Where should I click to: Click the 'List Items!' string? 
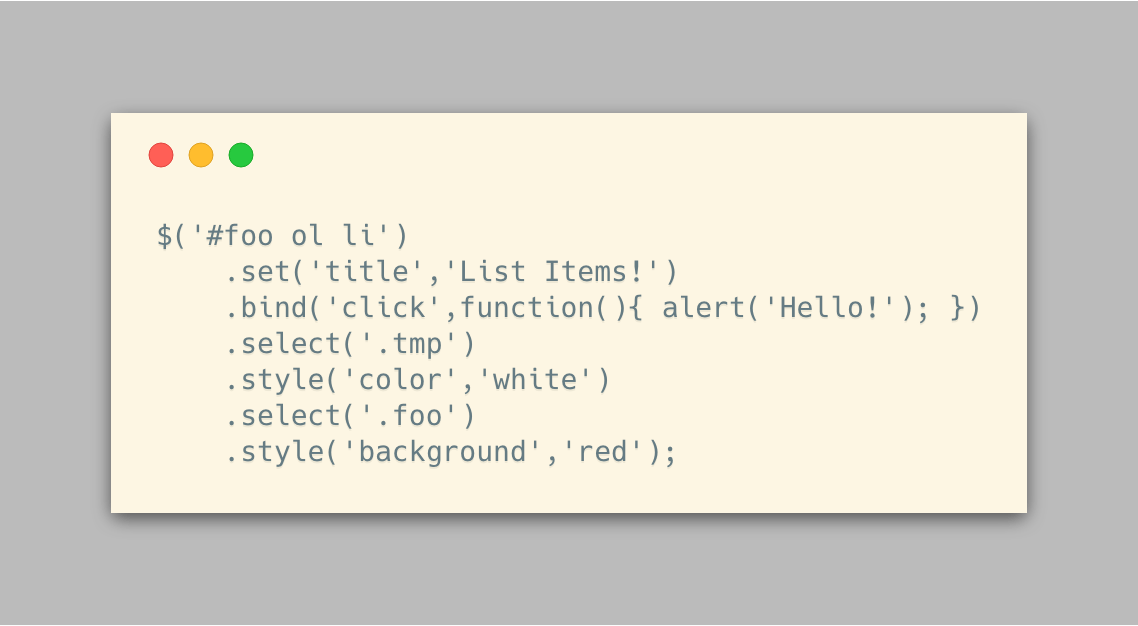pos(552,272)
